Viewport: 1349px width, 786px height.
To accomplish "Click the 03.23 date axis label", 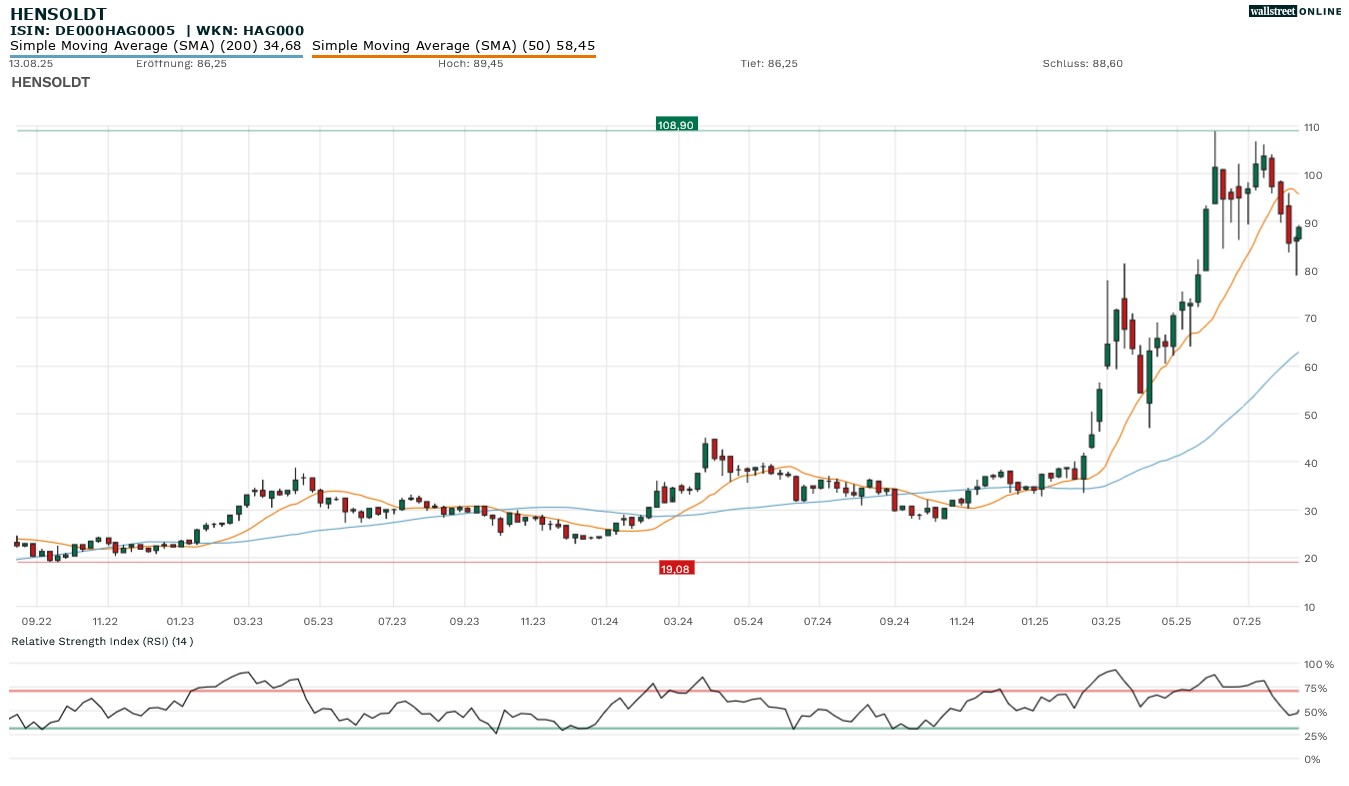I will [248, 622].
